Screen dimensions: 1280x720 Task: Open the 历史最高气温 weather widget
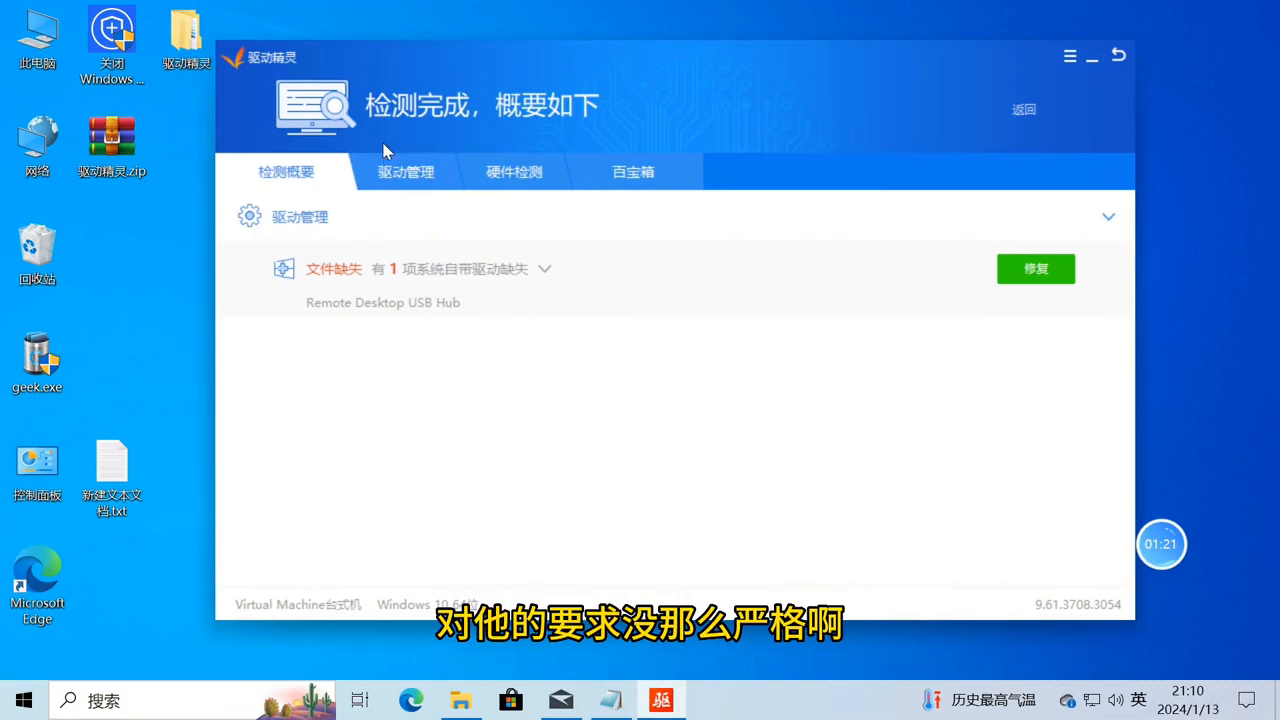pyautogui.click(x=979, y=701)
